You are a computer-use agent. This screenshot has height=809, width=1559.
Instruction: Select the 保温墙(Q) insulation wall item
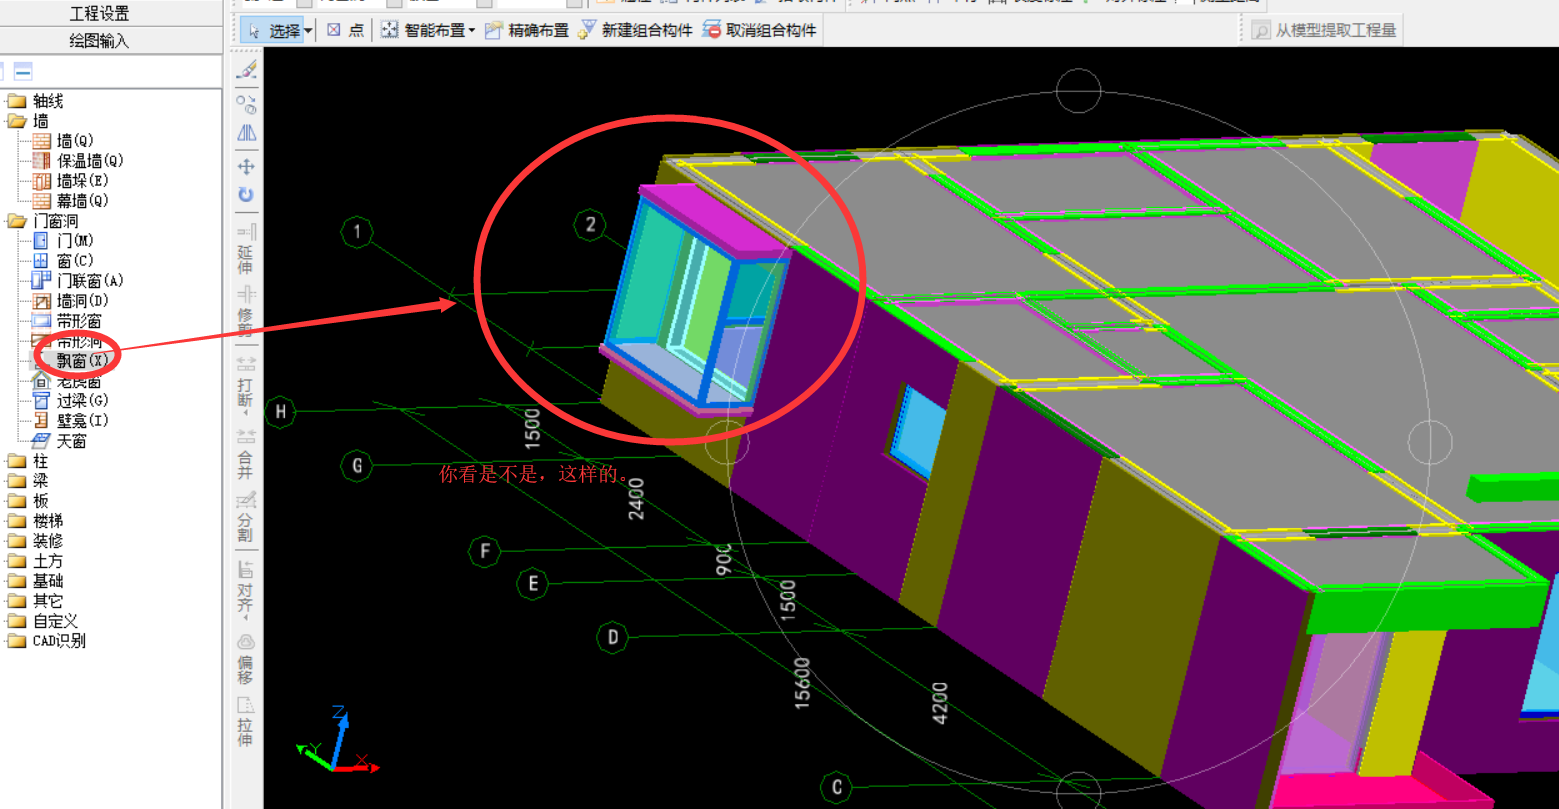[x=79, y=161]
